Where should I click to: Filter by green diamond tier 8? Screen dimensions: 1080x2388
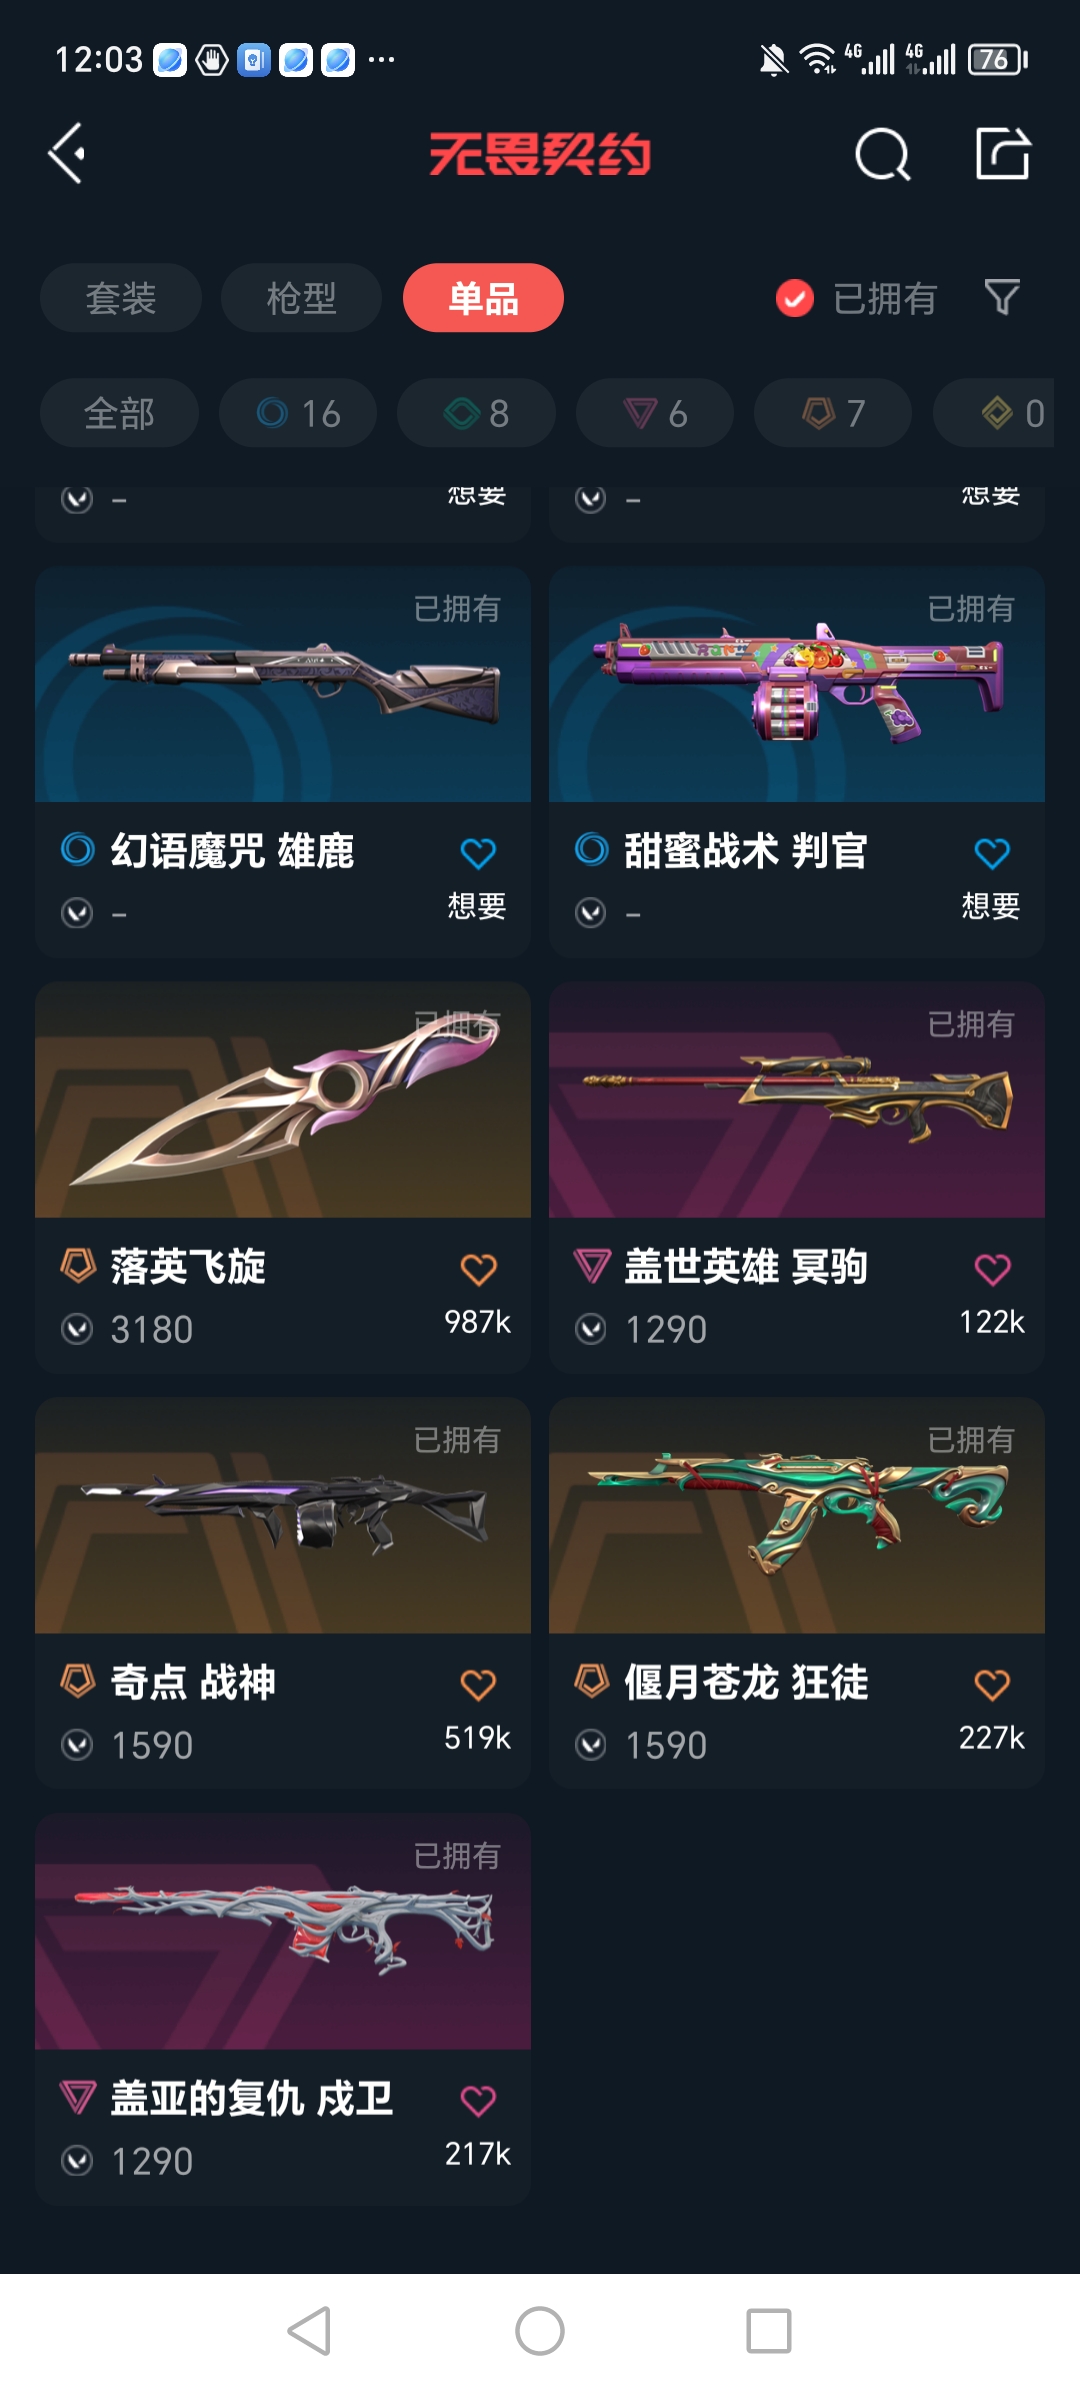[x=476, y=413]
